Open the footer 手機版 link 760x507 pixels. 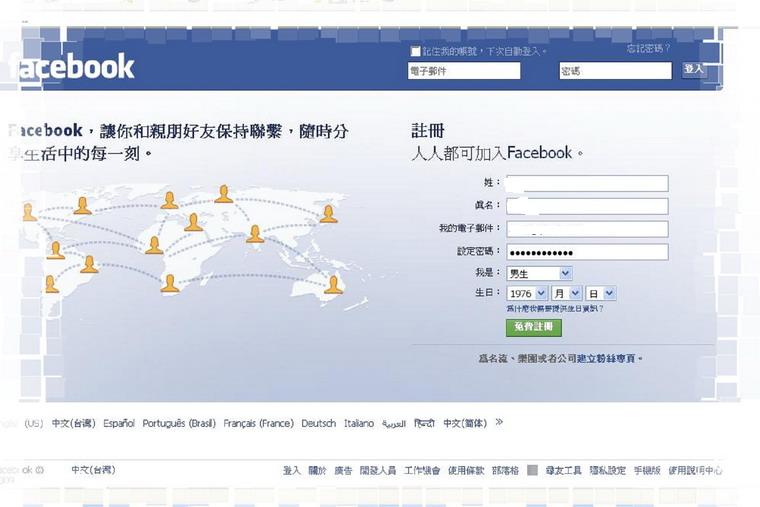[x=647, y=470]
